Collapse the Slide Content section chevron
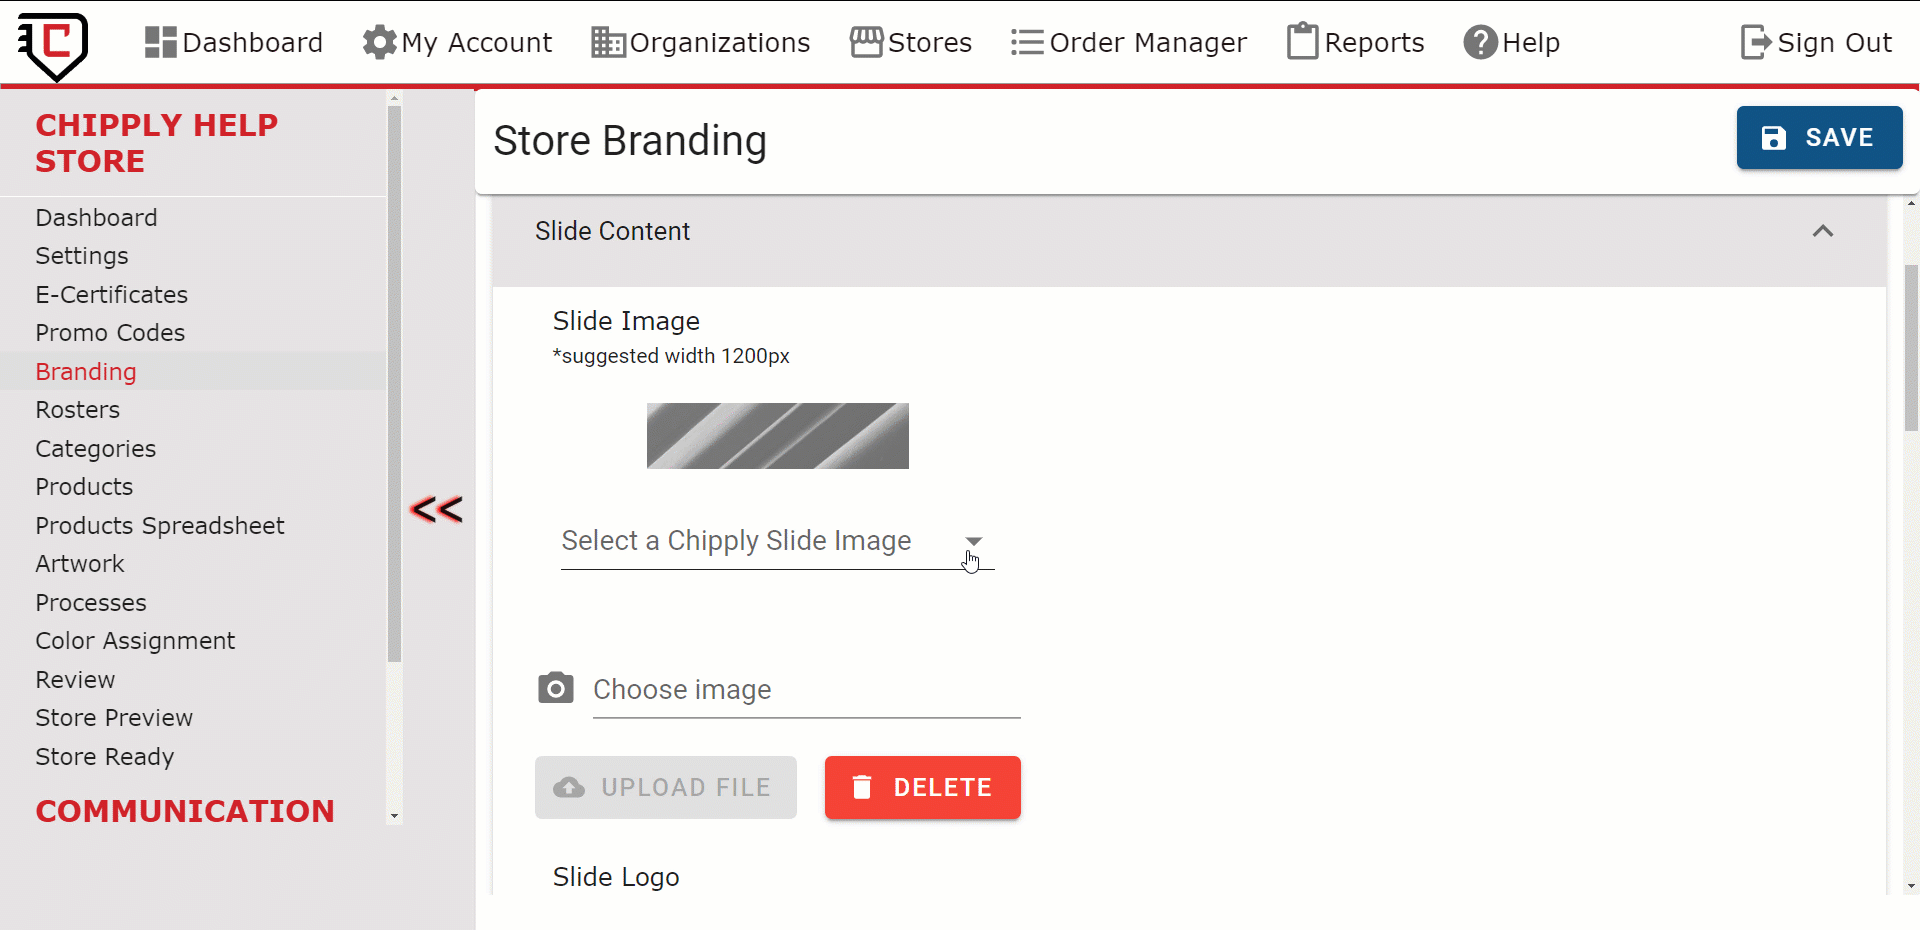This screenshot has width=1920, height=930. click(x=1823, y=231)
